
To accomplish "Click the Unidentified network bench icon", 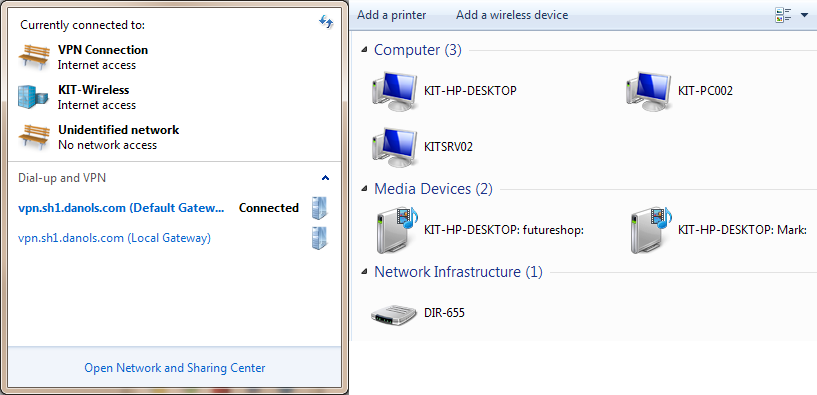I will [x=34, y=137].
